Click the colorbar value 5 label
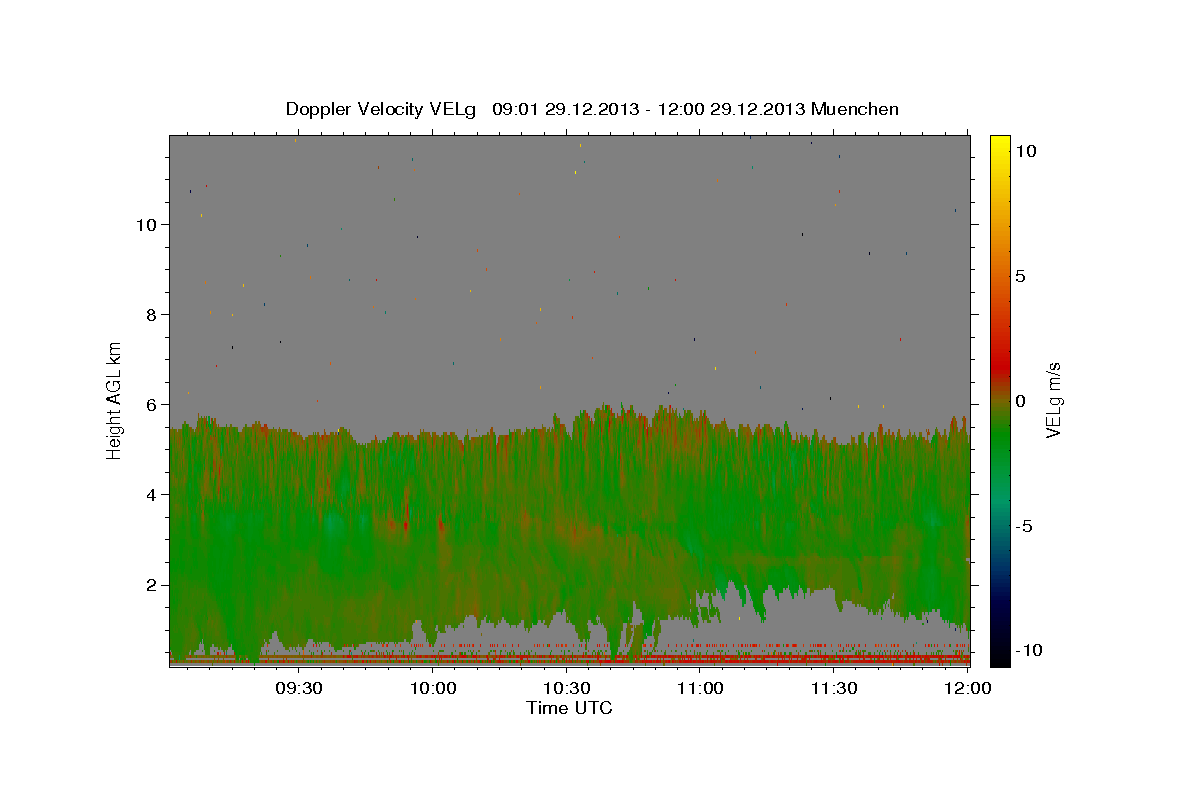Screen dimensions: 1200x800 point(1020,276)
